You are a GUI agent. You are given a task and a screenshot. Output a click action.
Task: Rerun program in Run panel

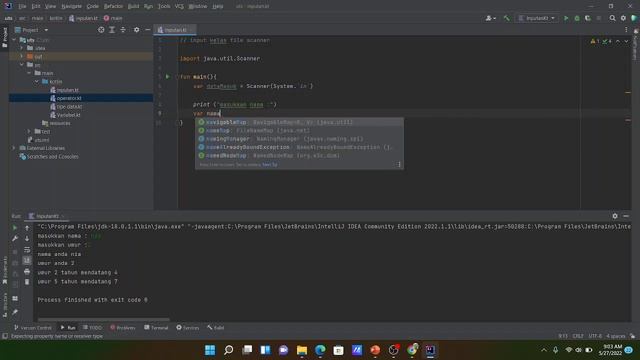[x=15, y=228]
